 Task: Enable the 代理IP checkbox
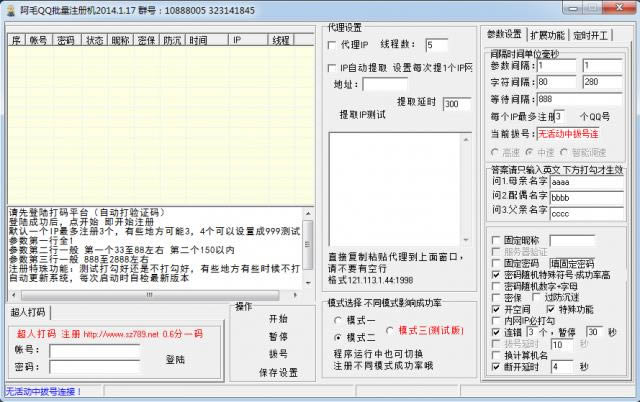332,45
